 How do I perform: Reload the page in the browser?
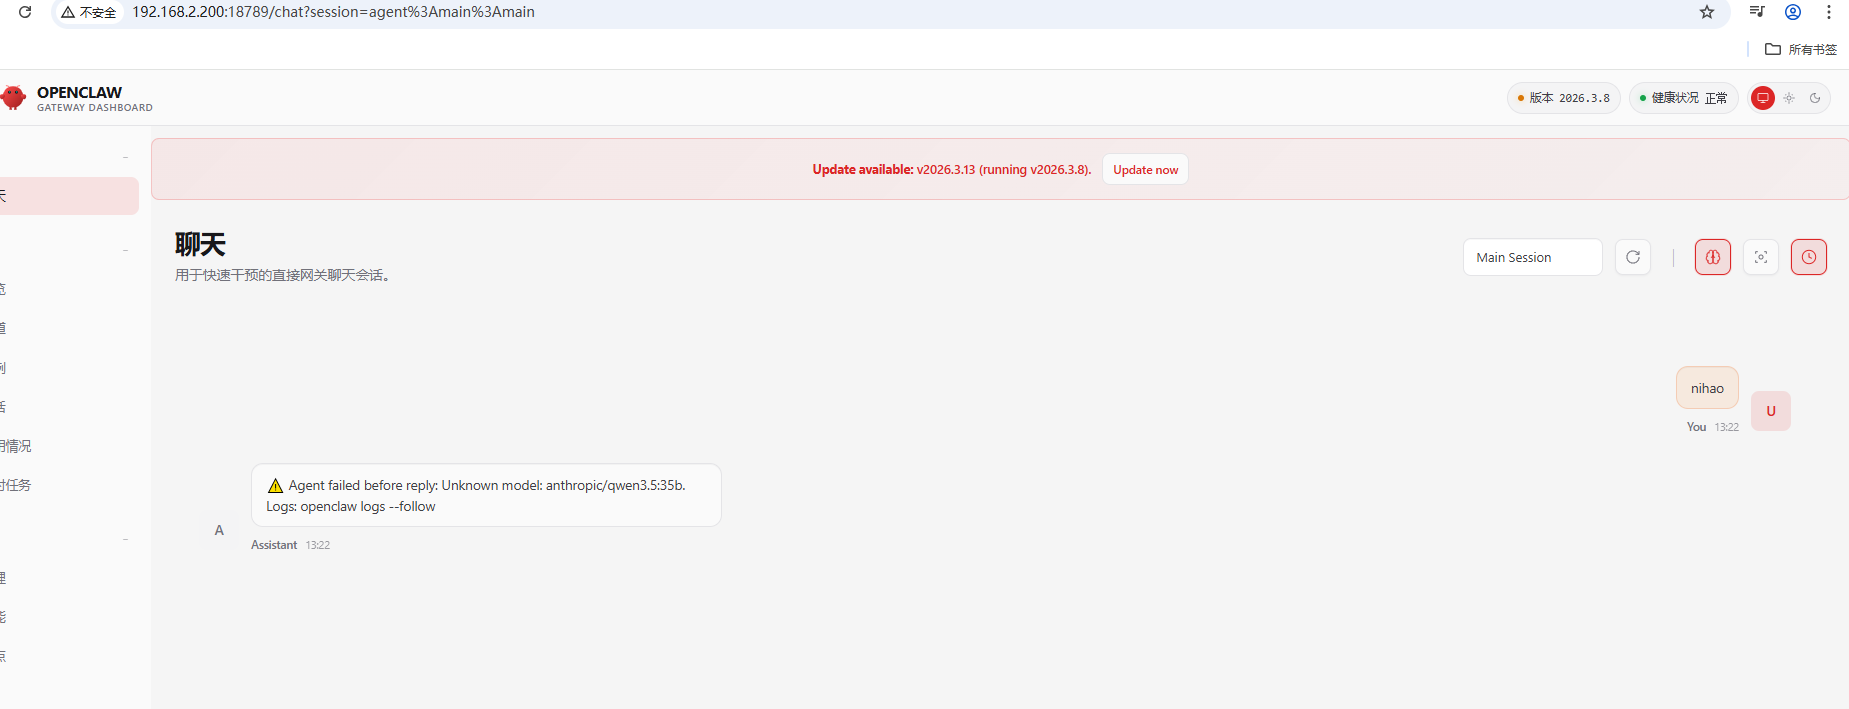(25, 12)
